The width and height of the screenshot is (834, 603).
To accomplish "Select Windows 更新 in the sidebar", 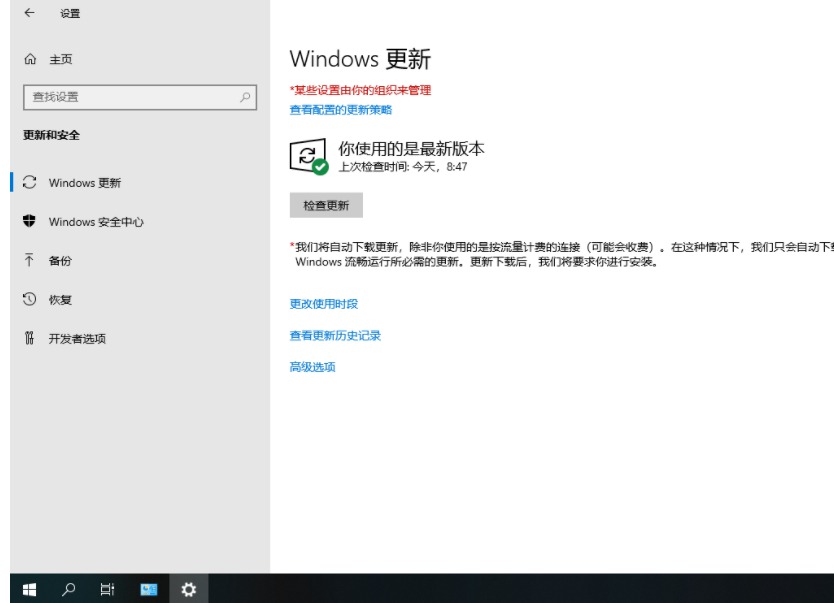I will coord(140,182).
